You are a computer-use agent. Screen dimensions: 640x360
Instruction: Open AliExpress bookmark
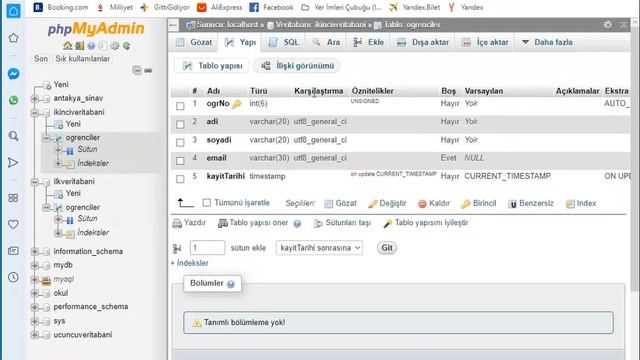pos(220,7)
